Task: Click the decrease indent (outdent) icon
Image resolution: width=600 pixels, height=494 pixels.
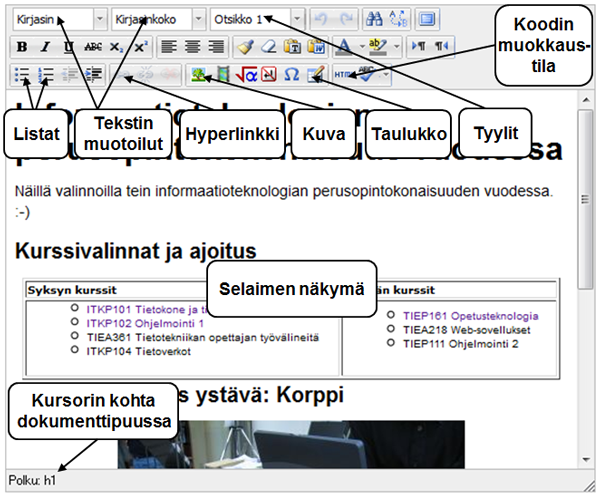Action: click(x=70, y=75)
